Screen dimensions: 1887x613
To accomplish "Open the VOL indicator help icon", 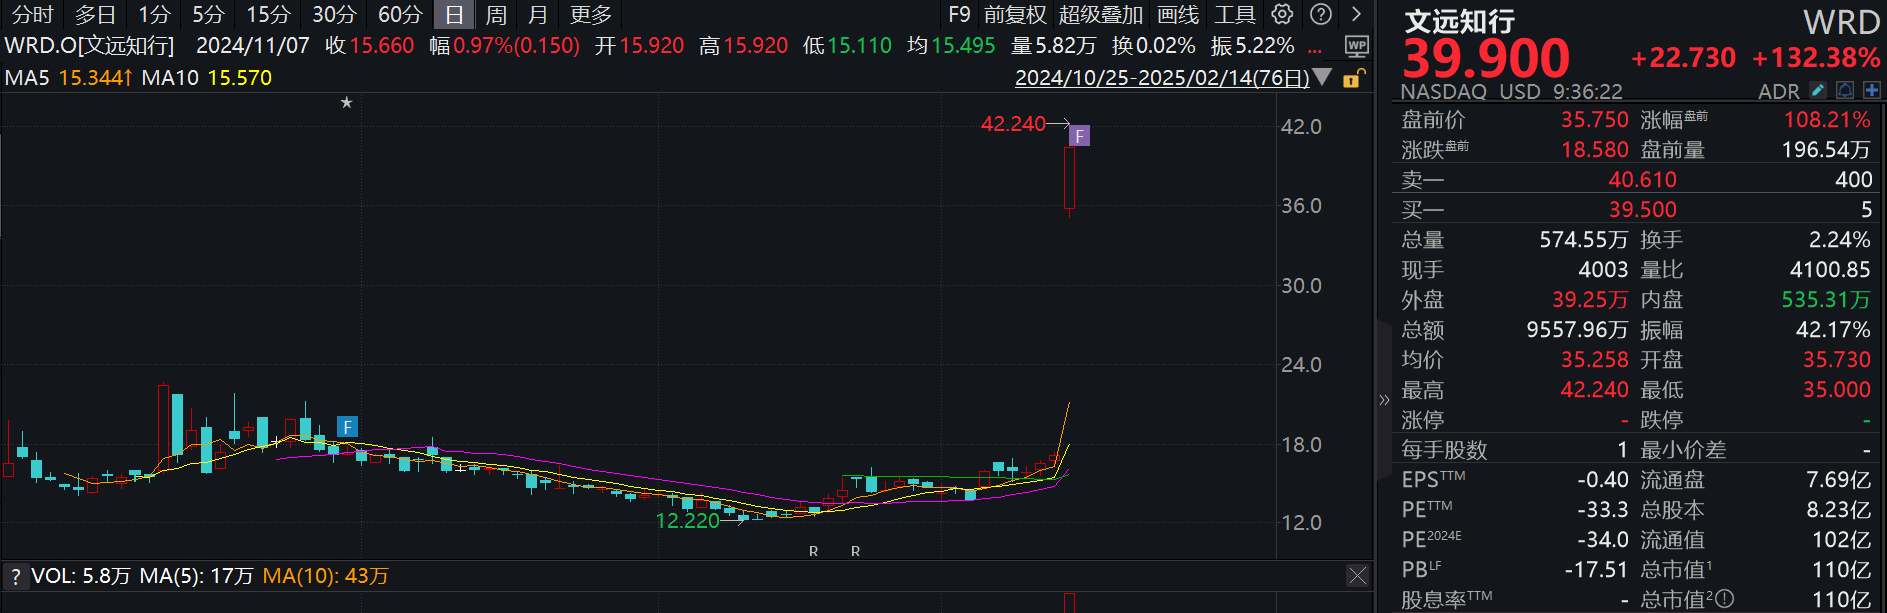I will tap(15, 576).
